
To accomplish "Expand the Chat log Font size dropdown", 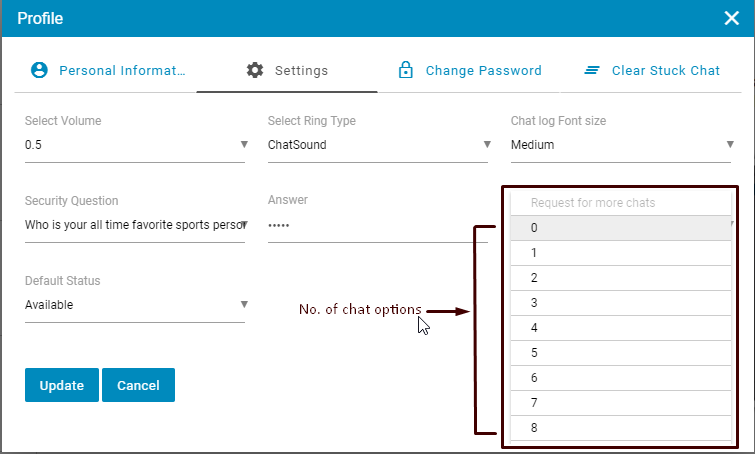I will point(620,145).
